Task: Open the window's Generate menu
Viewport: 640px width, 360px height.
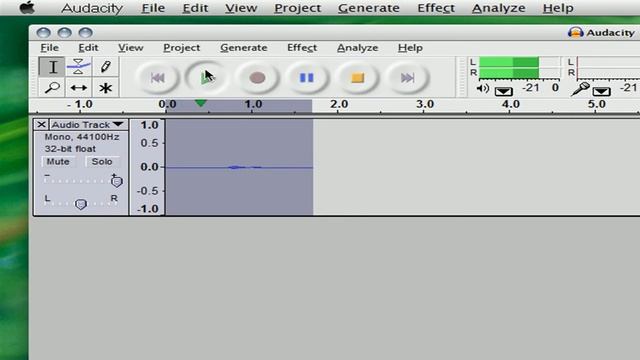Action: 244,48
